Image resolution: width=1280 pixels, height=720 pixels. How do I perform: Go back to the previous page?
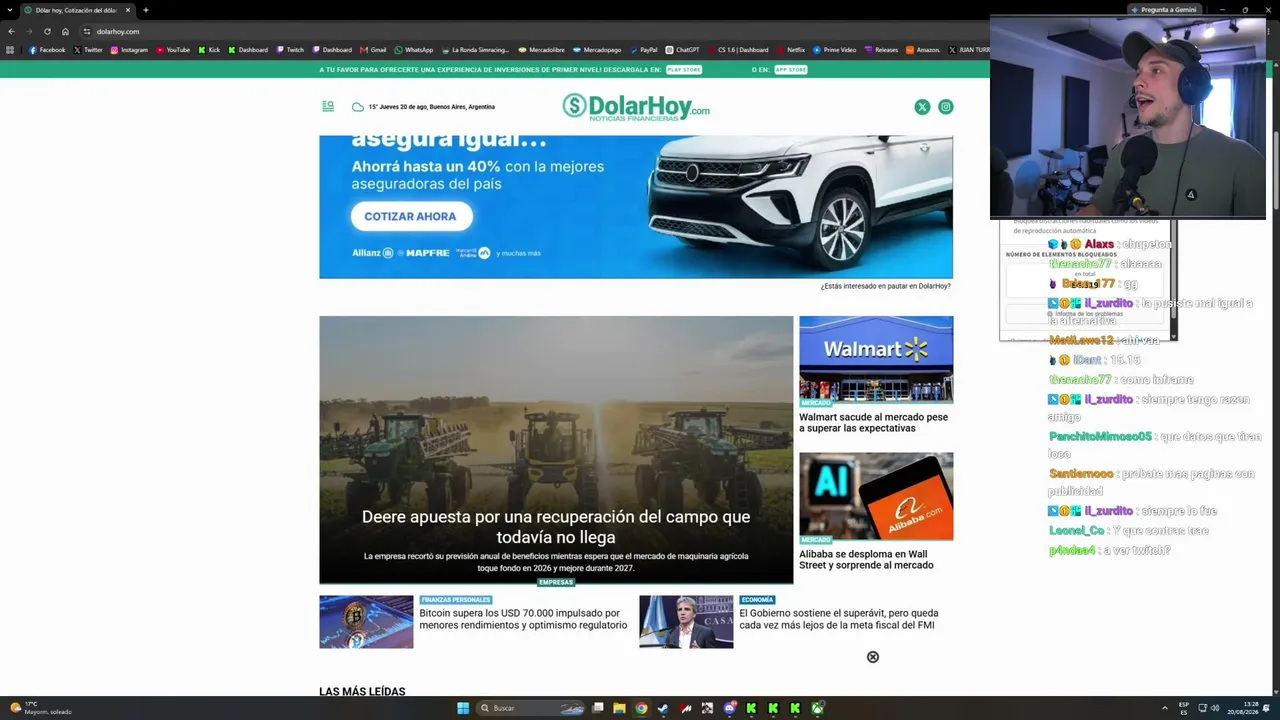point(11,31)
